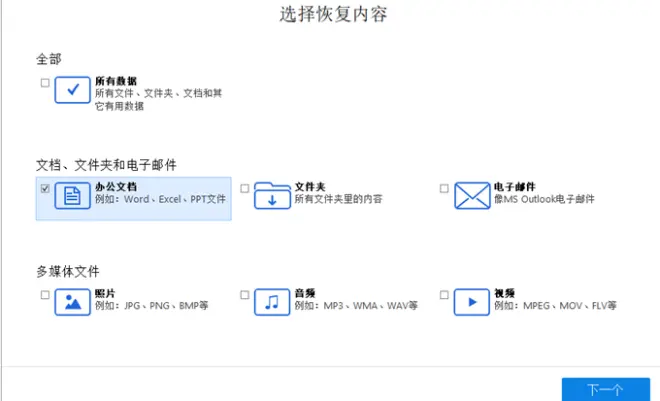Enable the 所有数据 checkbox
Viewport: 660px width, 401px height.
[45, 82]
